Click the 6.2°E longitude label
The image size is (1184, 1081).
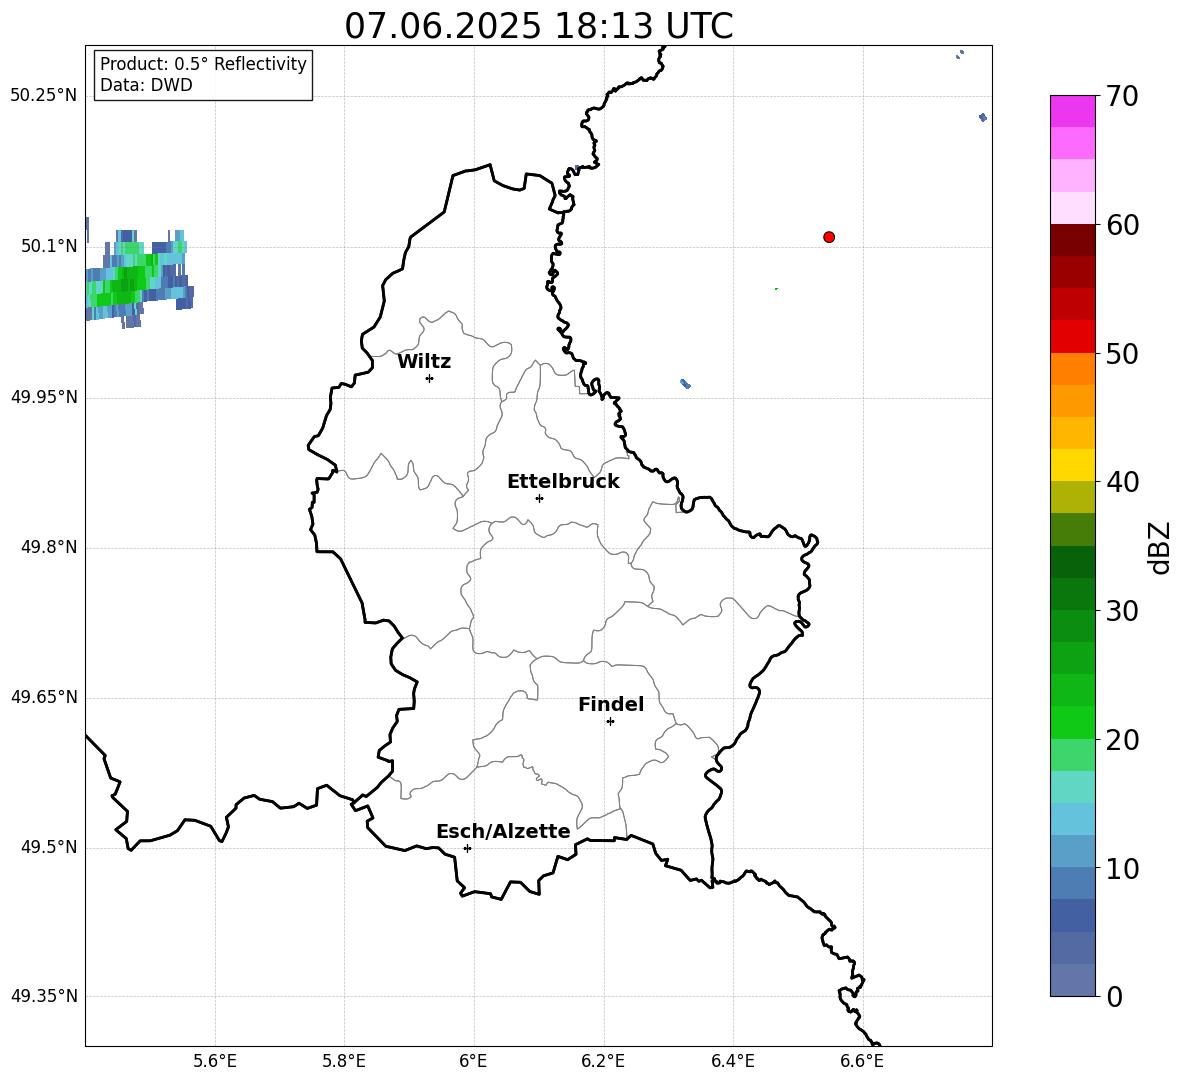point(603,1061)
